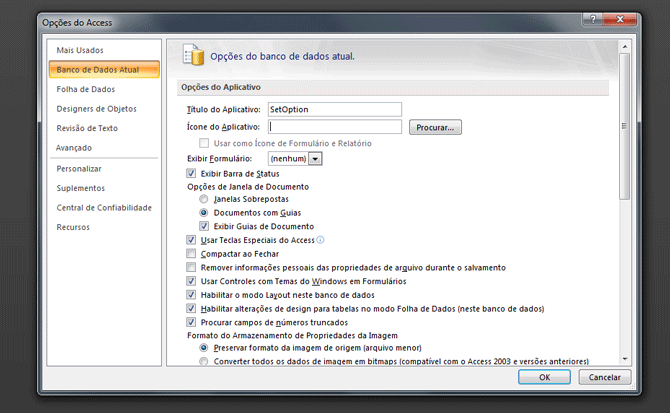Select Preservar formato da imagem de origem
Viewport: 670px width, 413px height.
click(204, 348)
